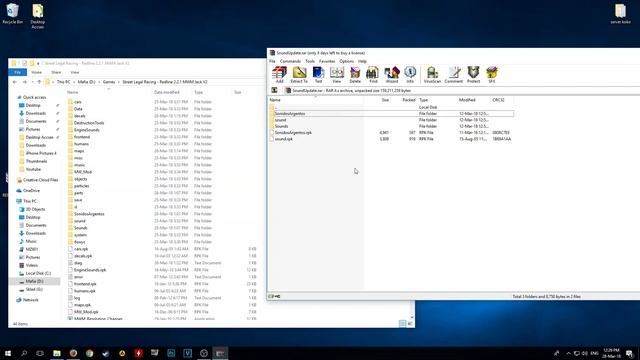Click Extract To in WinRAR toolbar

point(299,75)
